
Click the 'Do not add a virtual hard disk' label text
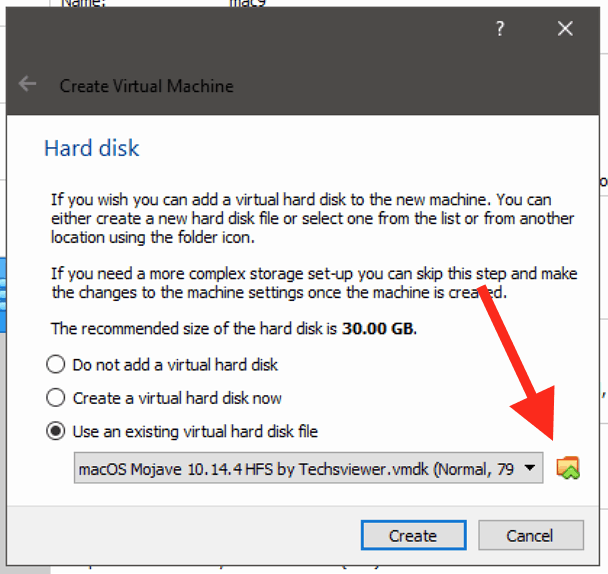tap(175, 365)
